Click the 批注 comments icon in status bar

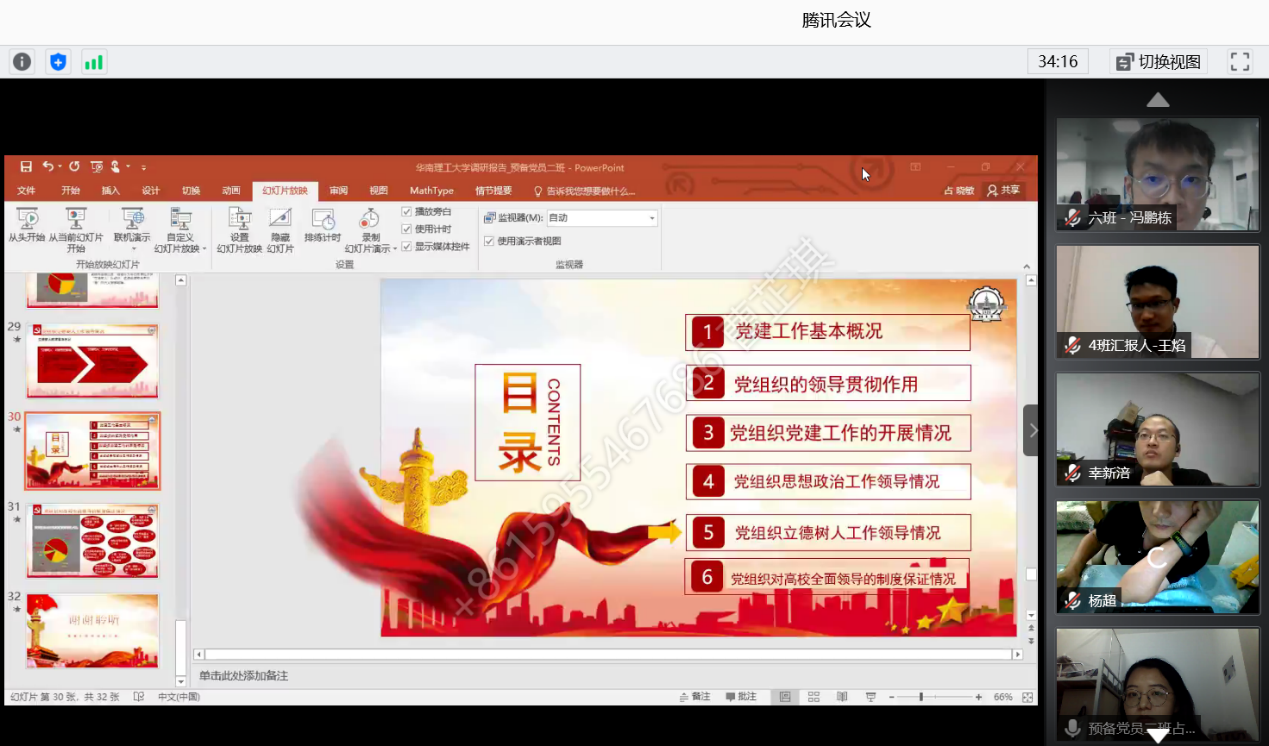pyautogui.click(x=740, y=697)
